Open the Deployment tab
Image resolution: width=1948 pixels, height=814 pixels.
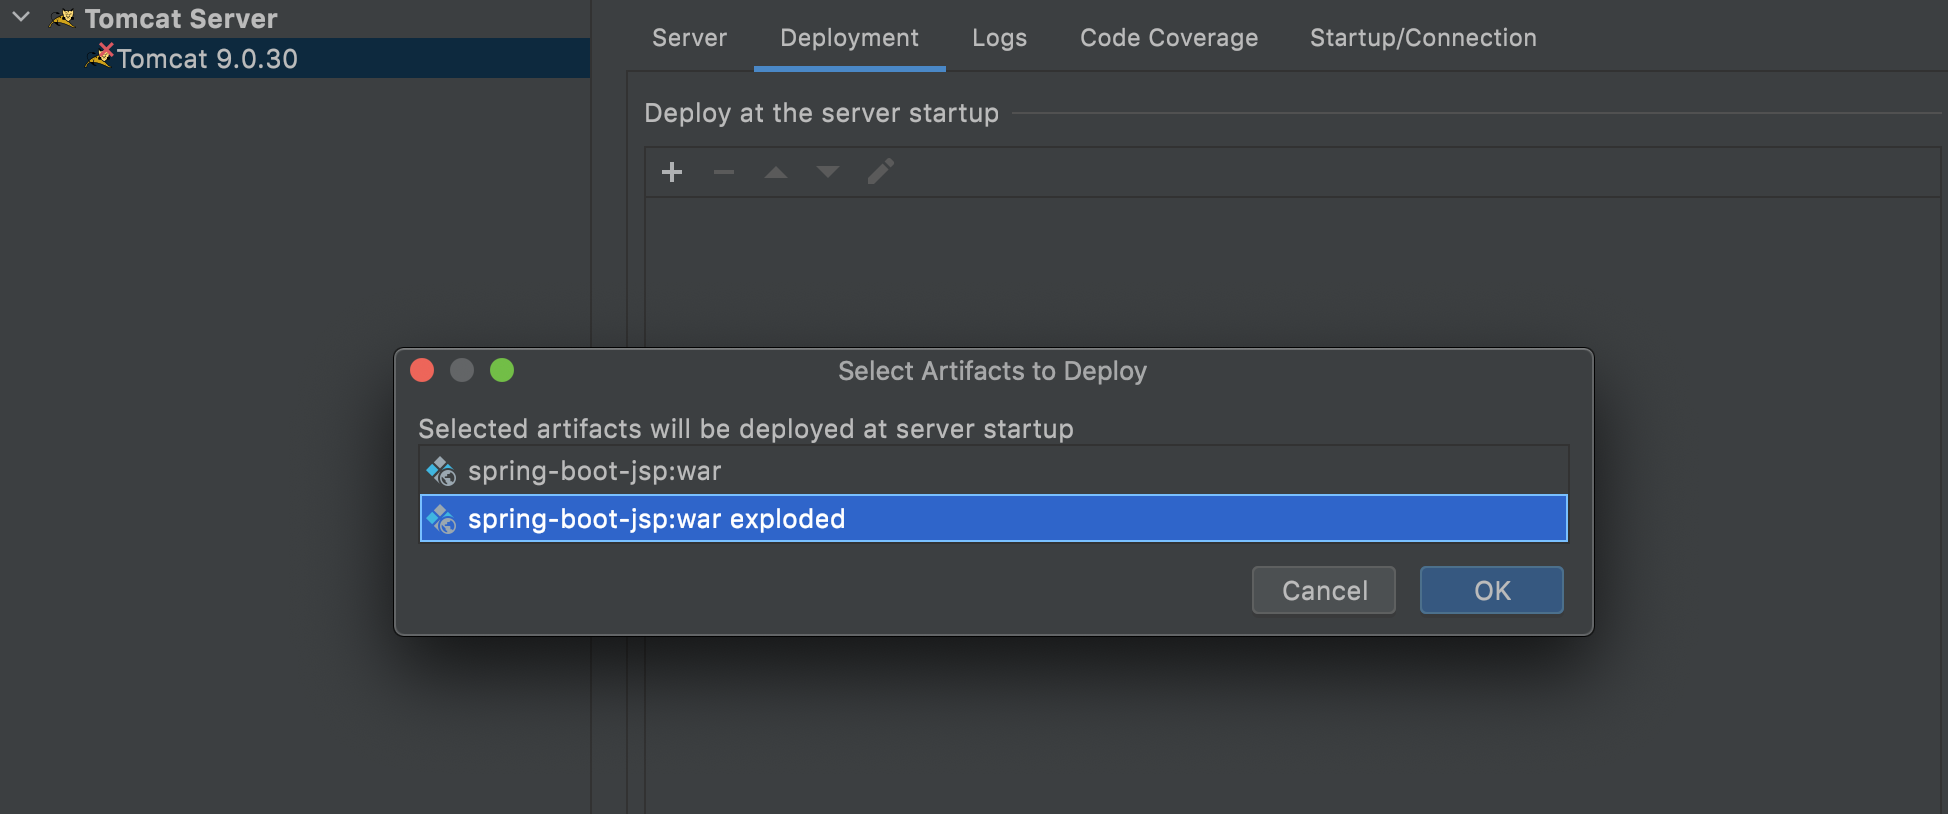[x=849, y=38]
